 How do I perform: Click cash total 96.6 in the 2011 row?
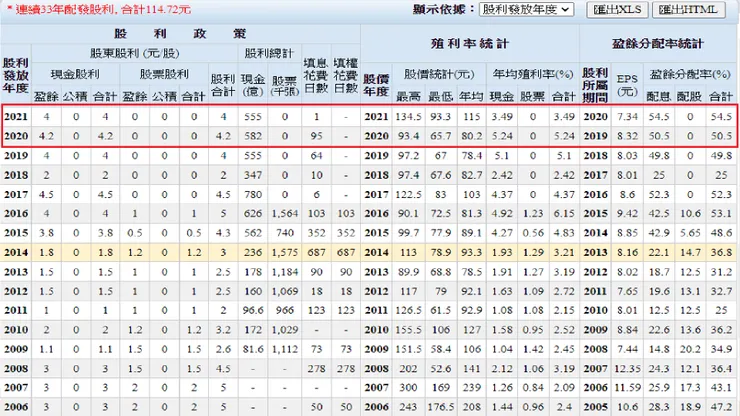[252, 310]
